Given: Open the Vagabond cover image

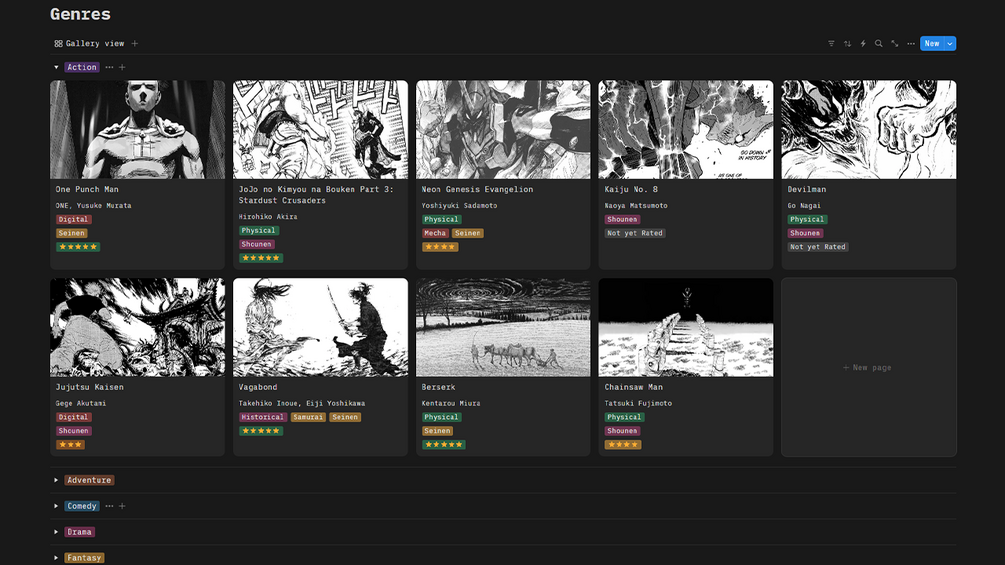Looking at the screenshot, I should [x=320, y=327].
